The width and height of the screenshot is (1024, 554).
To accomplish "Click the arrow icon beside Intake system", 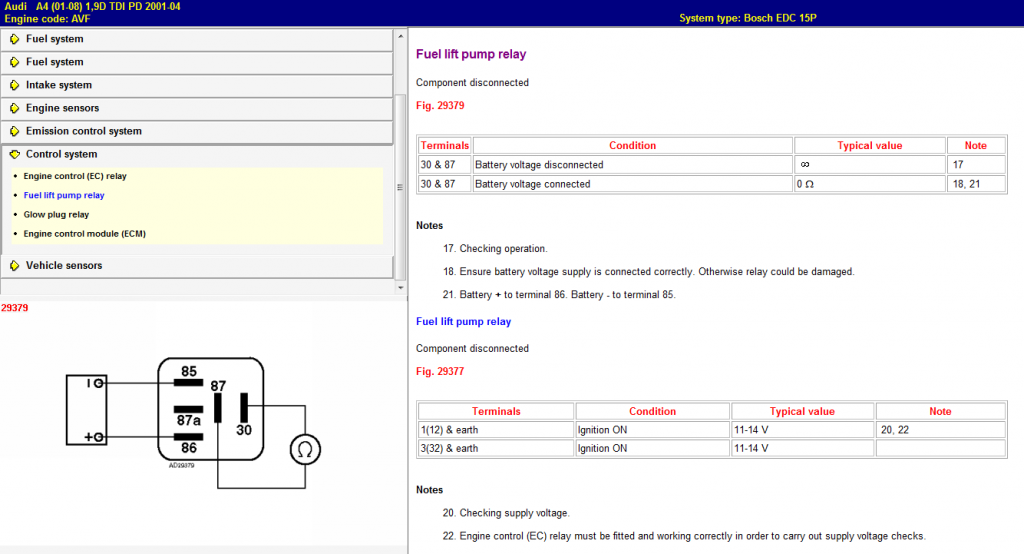I will 14,85.
